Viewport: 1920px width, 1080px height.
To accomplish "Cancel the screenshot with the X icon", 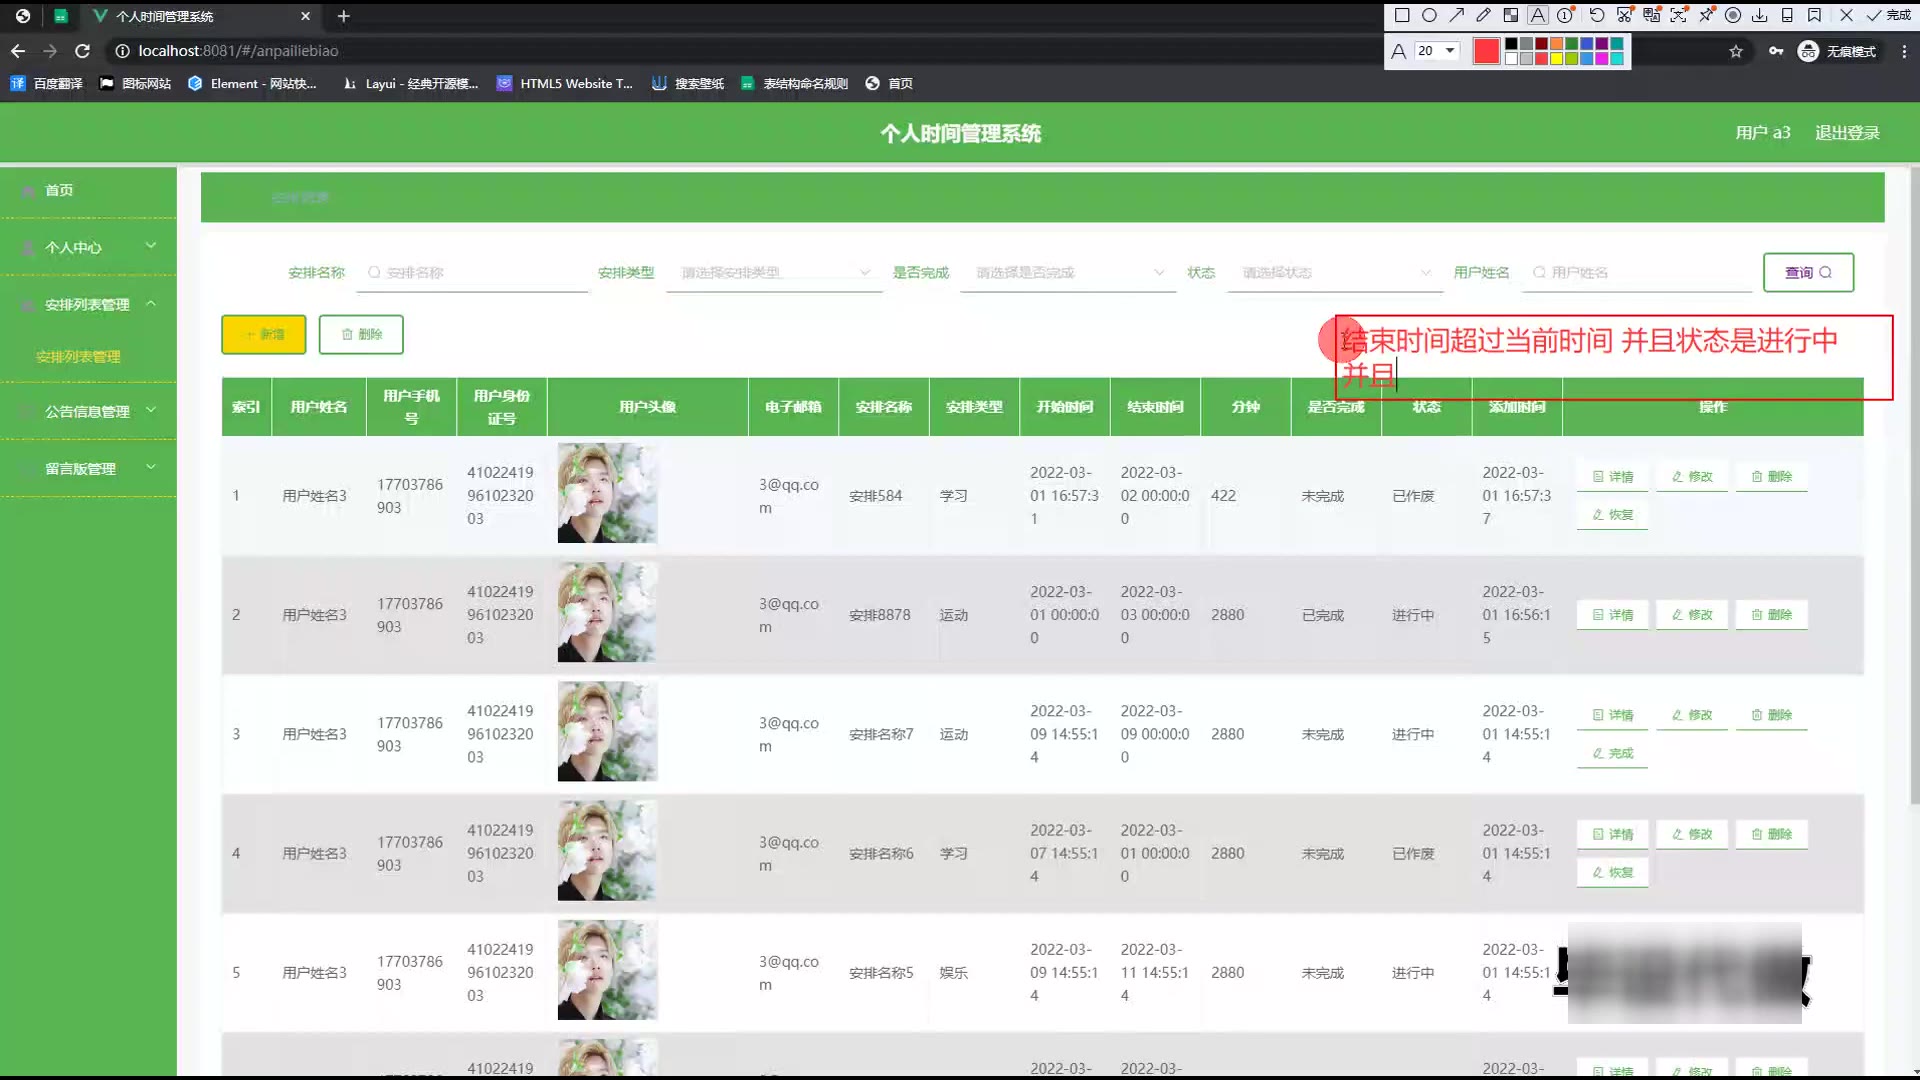I will (x=1846, y=15).
